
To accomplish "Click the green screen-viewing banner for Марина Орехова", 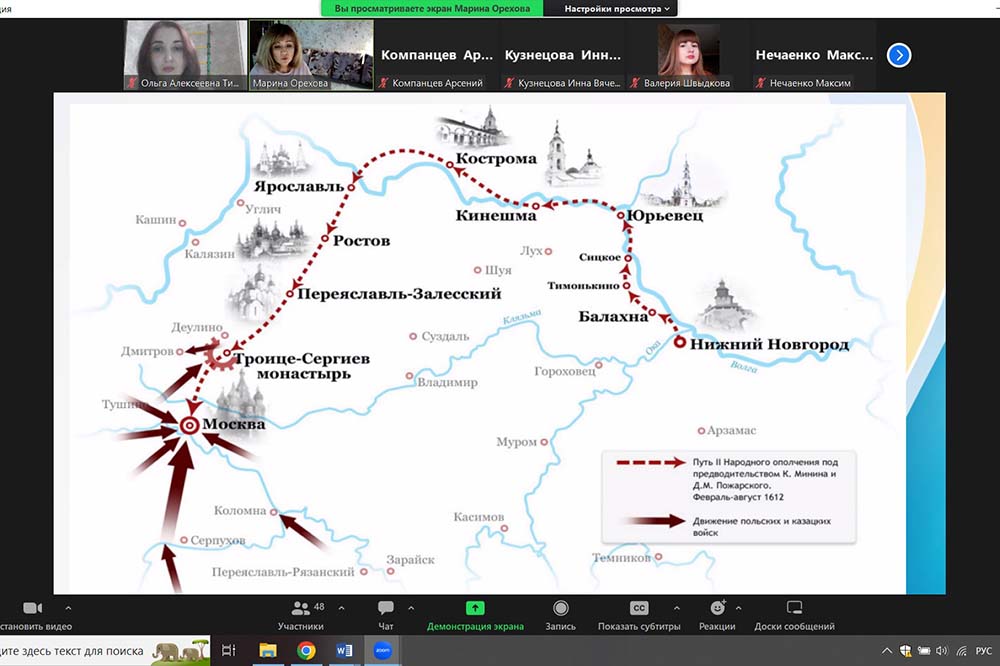I will point(432,8).
